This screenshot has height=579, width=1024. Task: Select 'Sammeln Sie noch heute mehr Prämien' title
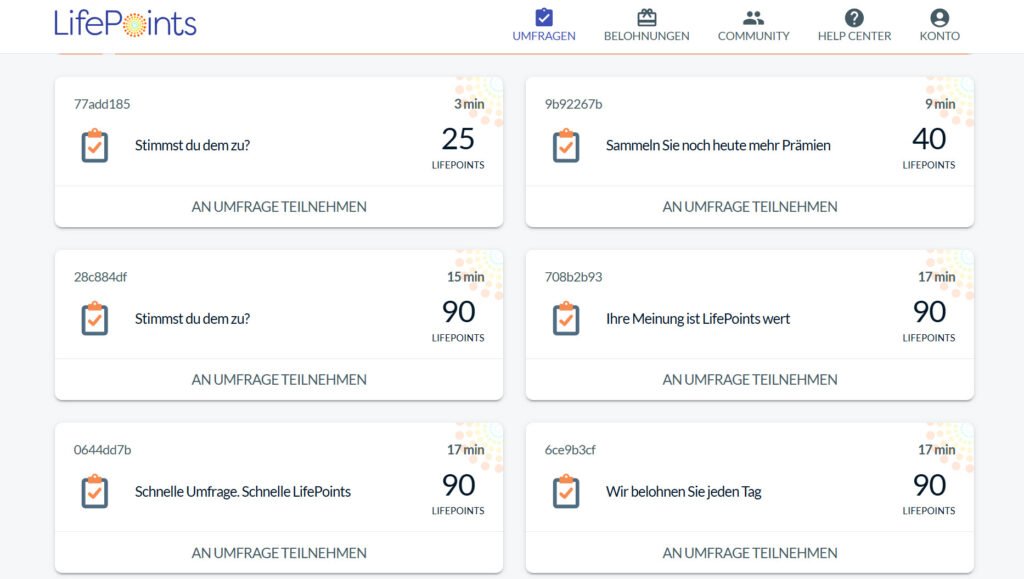718,146
